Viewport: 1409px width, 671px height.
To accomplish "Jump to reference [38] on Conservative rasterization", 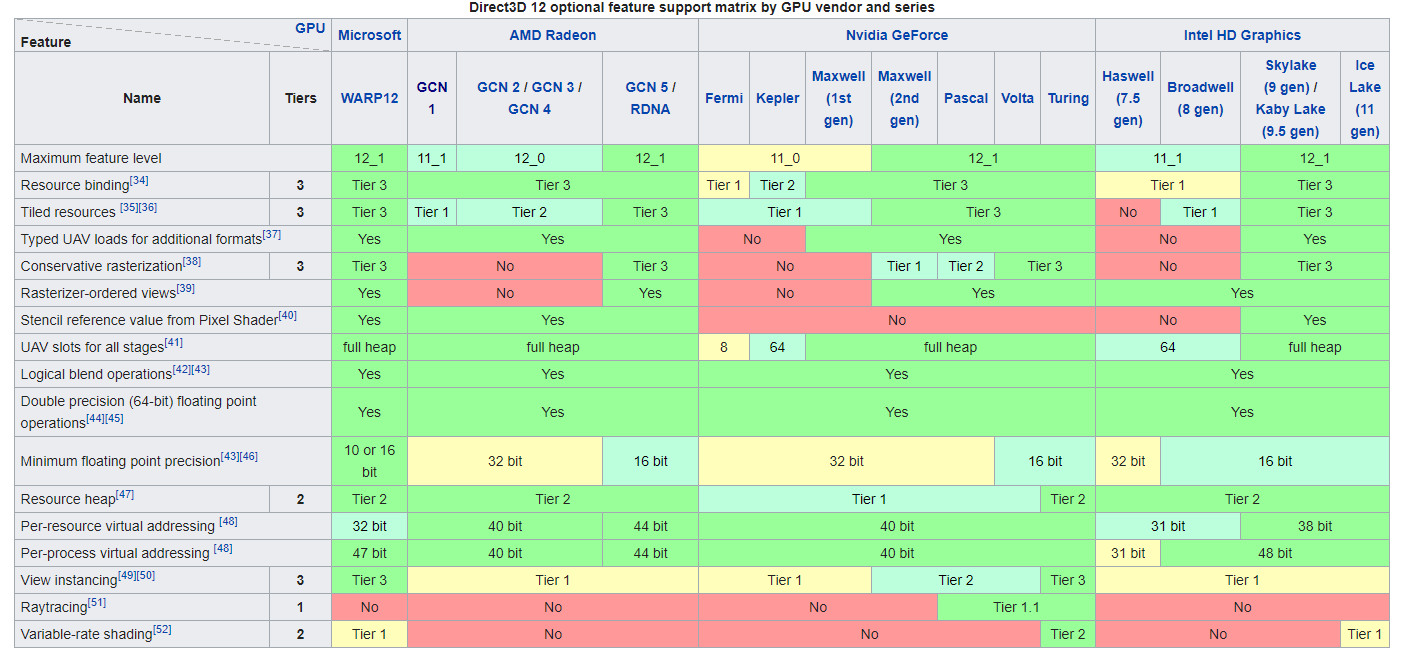I will (x=192, y=262).
